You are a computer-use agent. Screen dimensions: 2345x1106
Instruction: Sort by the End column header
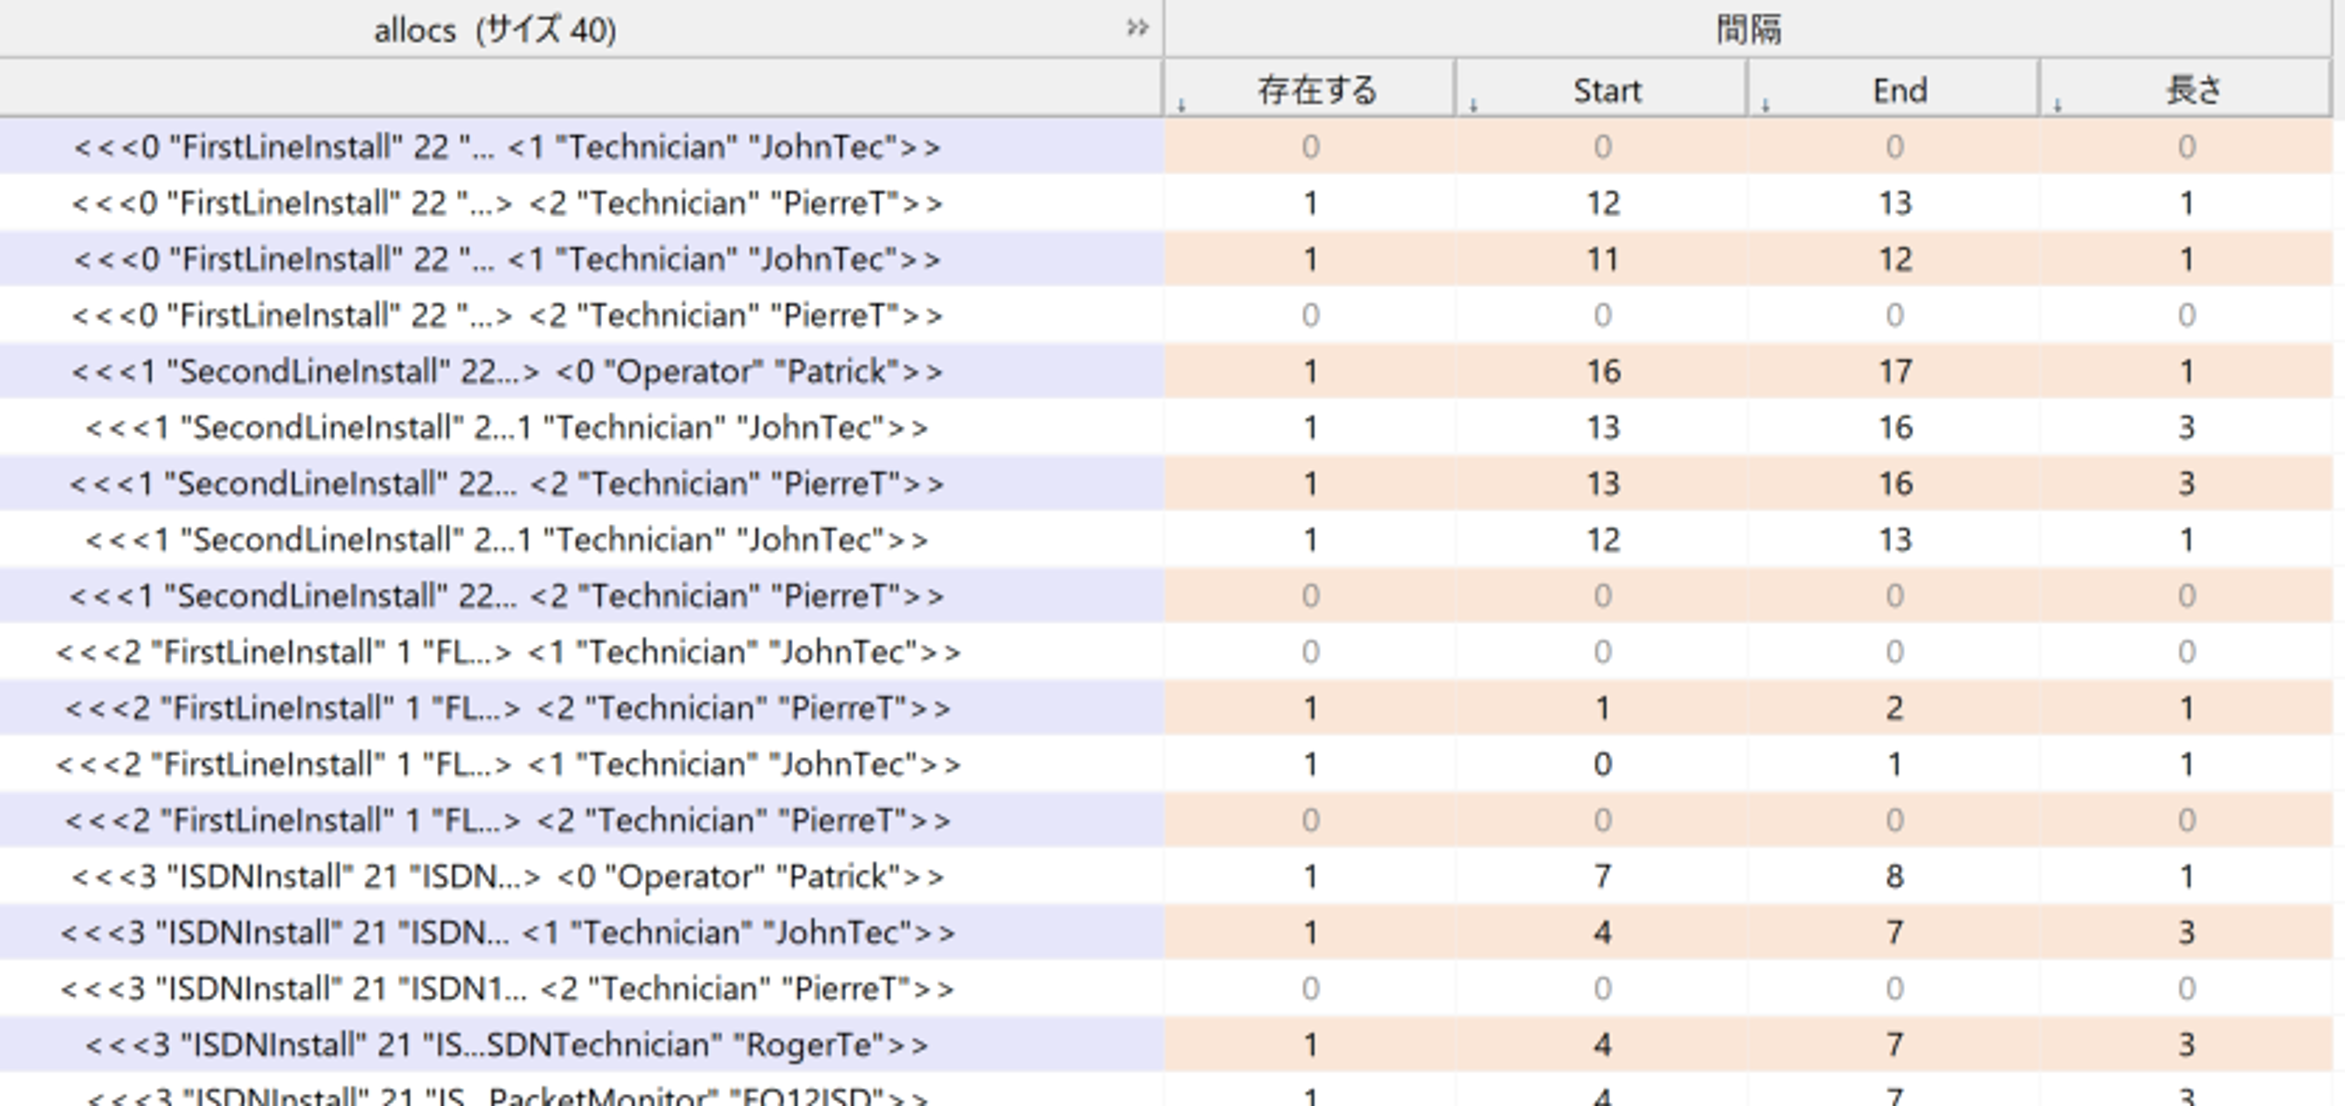point(1894,90)
